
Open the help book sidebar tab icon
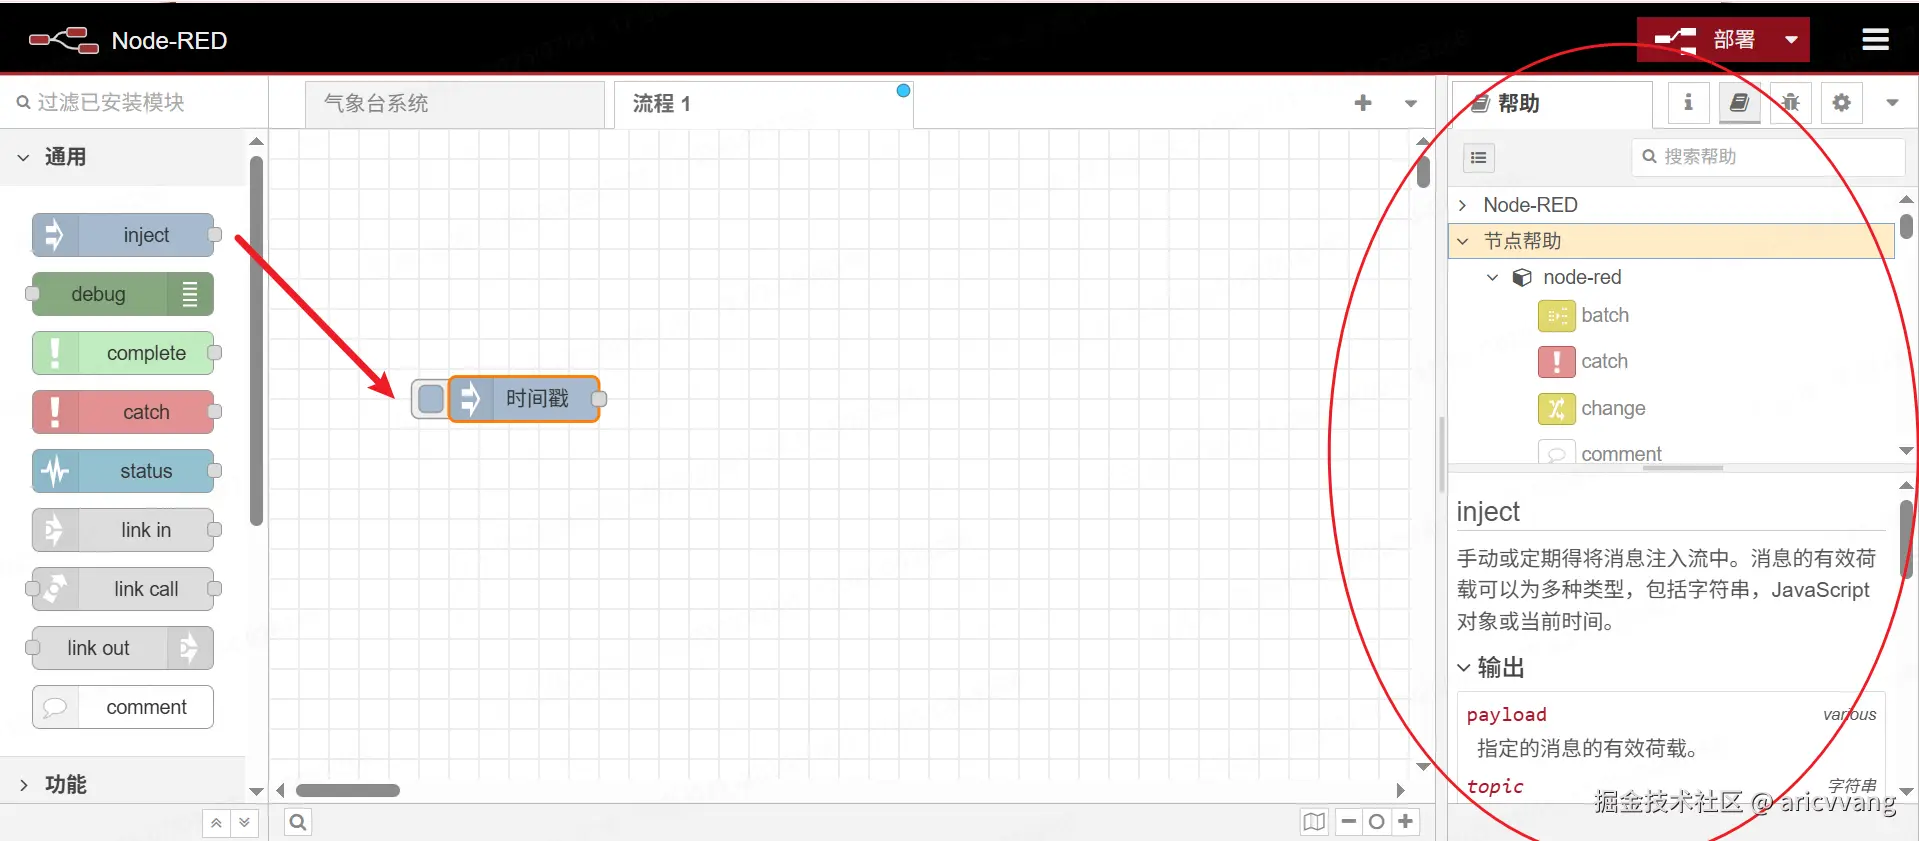point(1739,103)
